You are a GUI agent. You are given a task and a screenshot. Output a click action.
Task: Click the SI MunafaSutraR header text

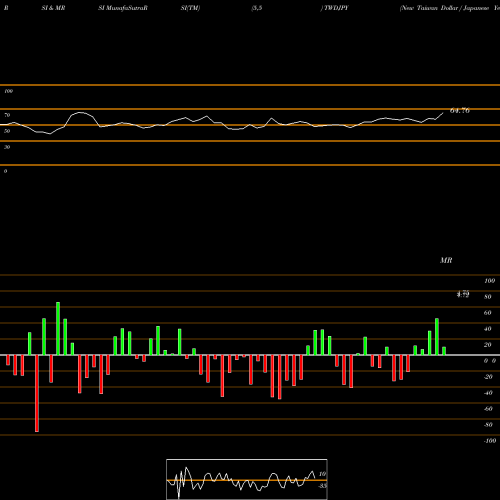point(123,8)
